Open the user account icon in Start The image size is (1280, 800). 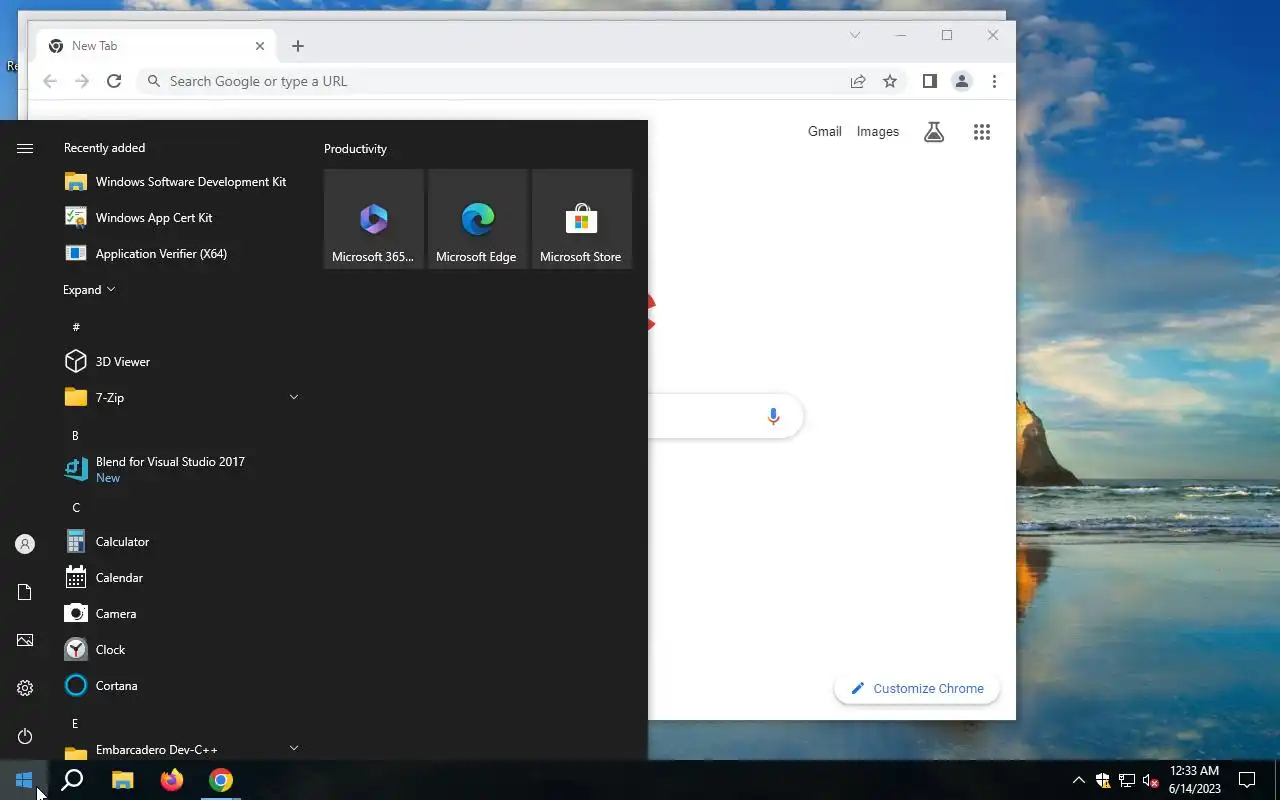[x=25, y=544]
